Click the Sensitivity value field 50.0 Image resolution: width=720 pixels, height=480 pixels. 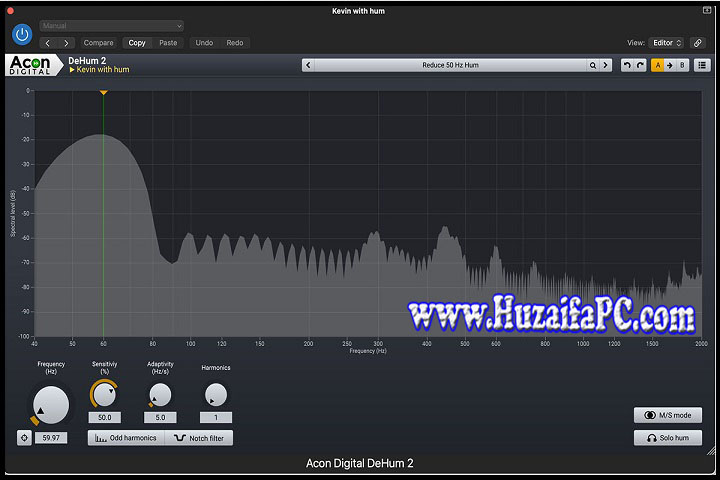tap(105, 417)
